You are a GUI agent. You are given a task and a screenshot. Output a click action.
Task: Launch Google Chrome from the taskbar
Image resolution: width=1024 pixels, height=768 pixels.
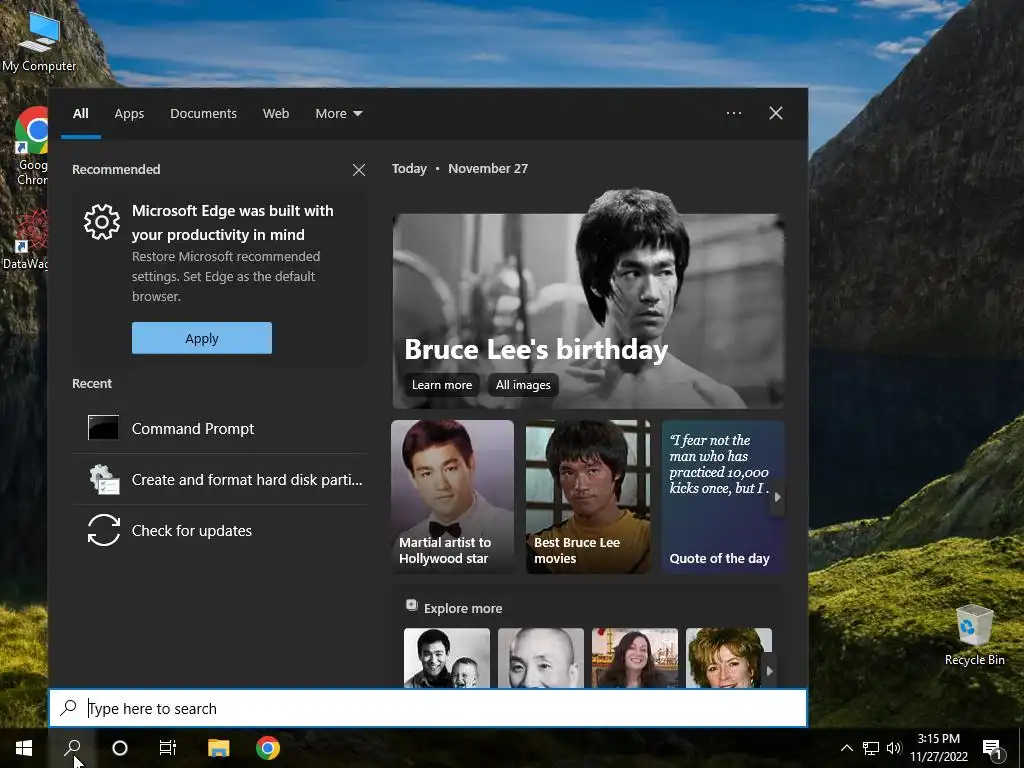[x=268, y=748]
